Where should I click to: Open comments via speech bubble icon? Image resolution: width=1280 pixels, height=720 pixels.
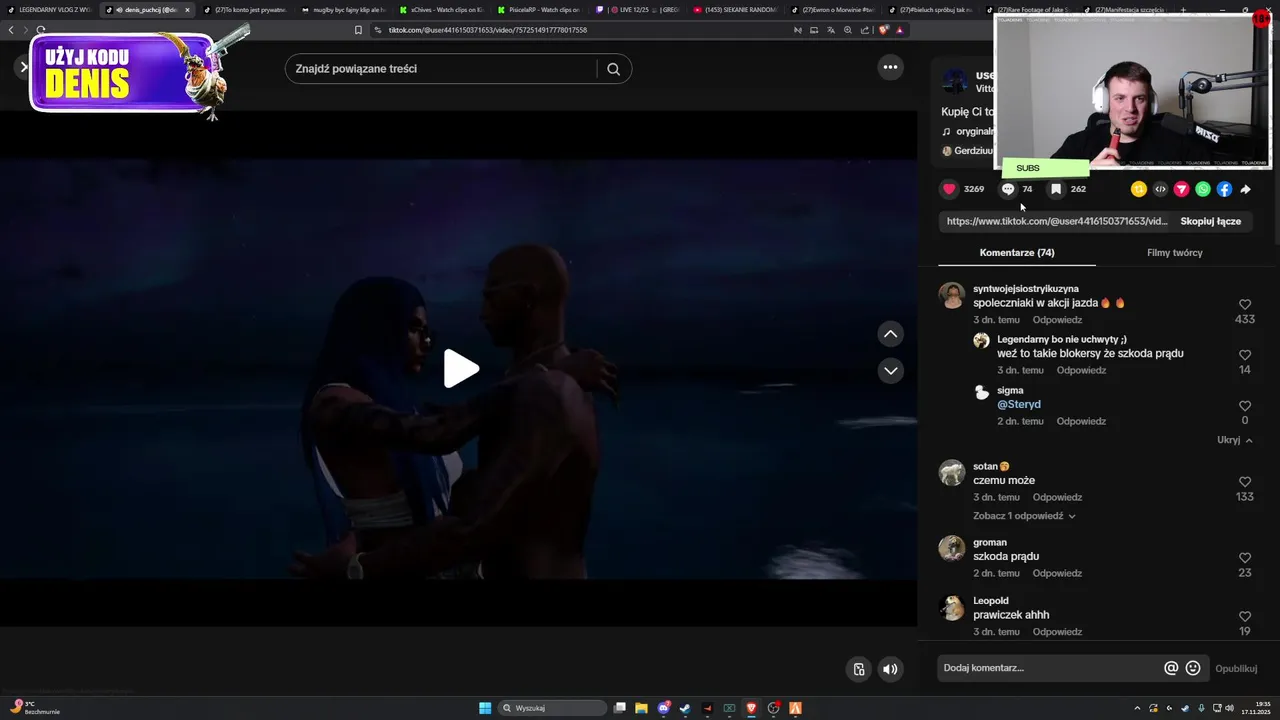1008,189
